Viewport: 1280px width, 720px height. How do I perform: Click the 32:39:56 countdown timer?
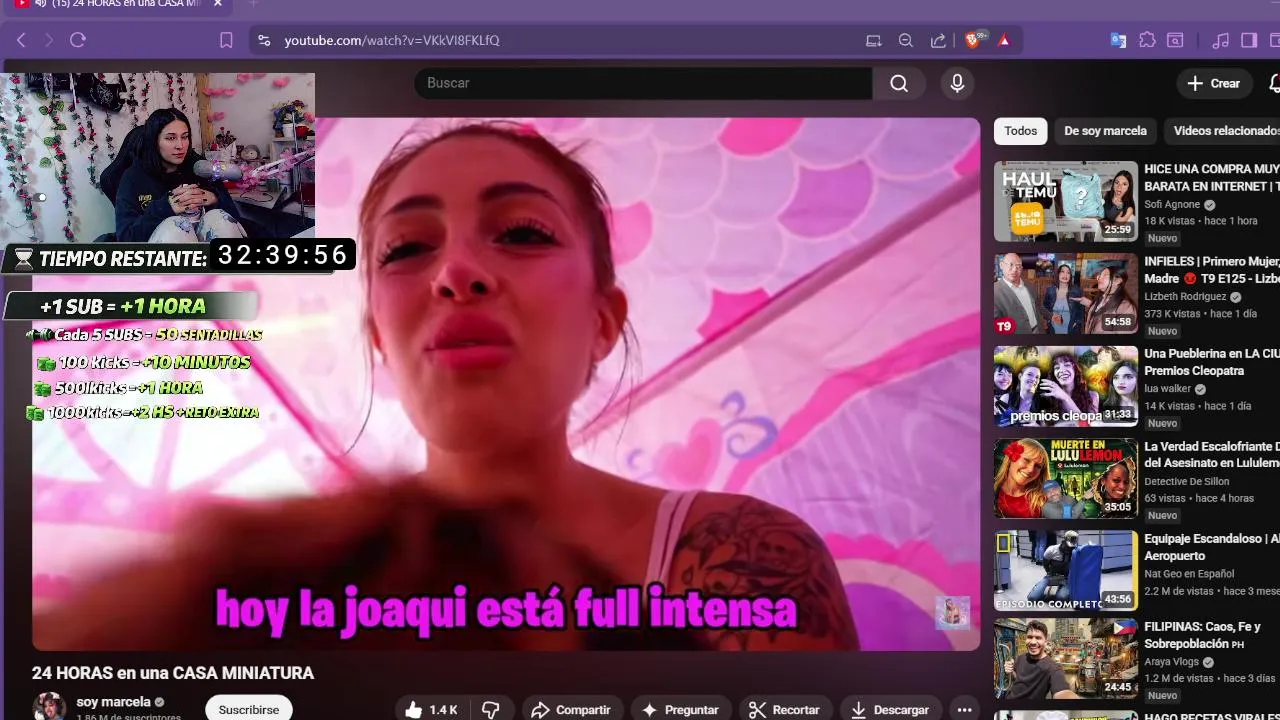[282, 256]
